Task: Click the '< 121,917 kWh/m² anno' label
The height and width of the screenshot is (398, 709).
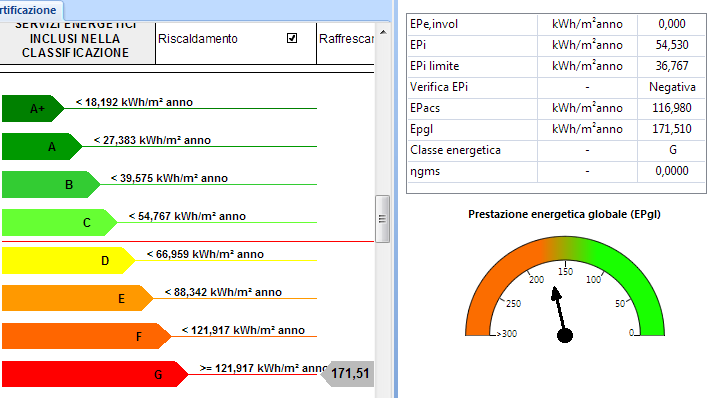Action: tap(243, 330)
